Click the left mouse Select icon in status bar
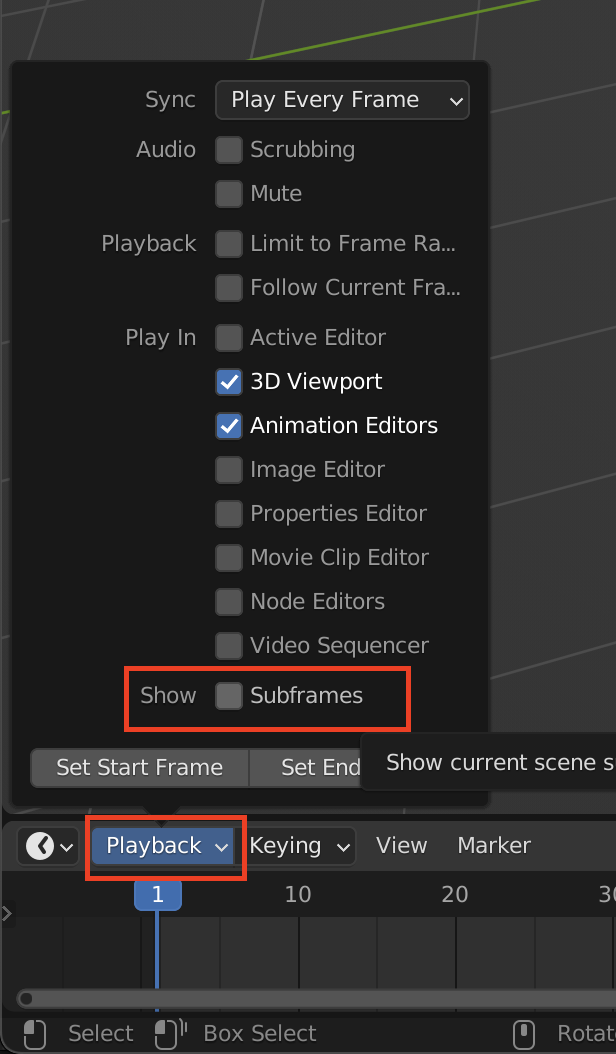Viewport: 616px width, 1054px height. [35, 1033]
